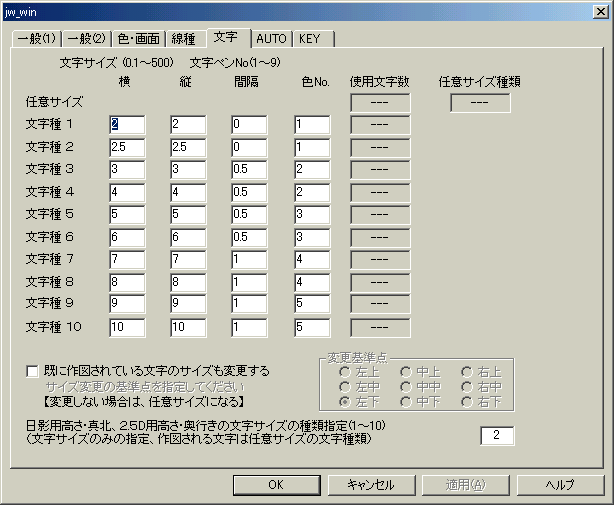The image size is (614, 505).
Task: Click the 間隔 field of 文字種 5
Action: tap(249, 215)
